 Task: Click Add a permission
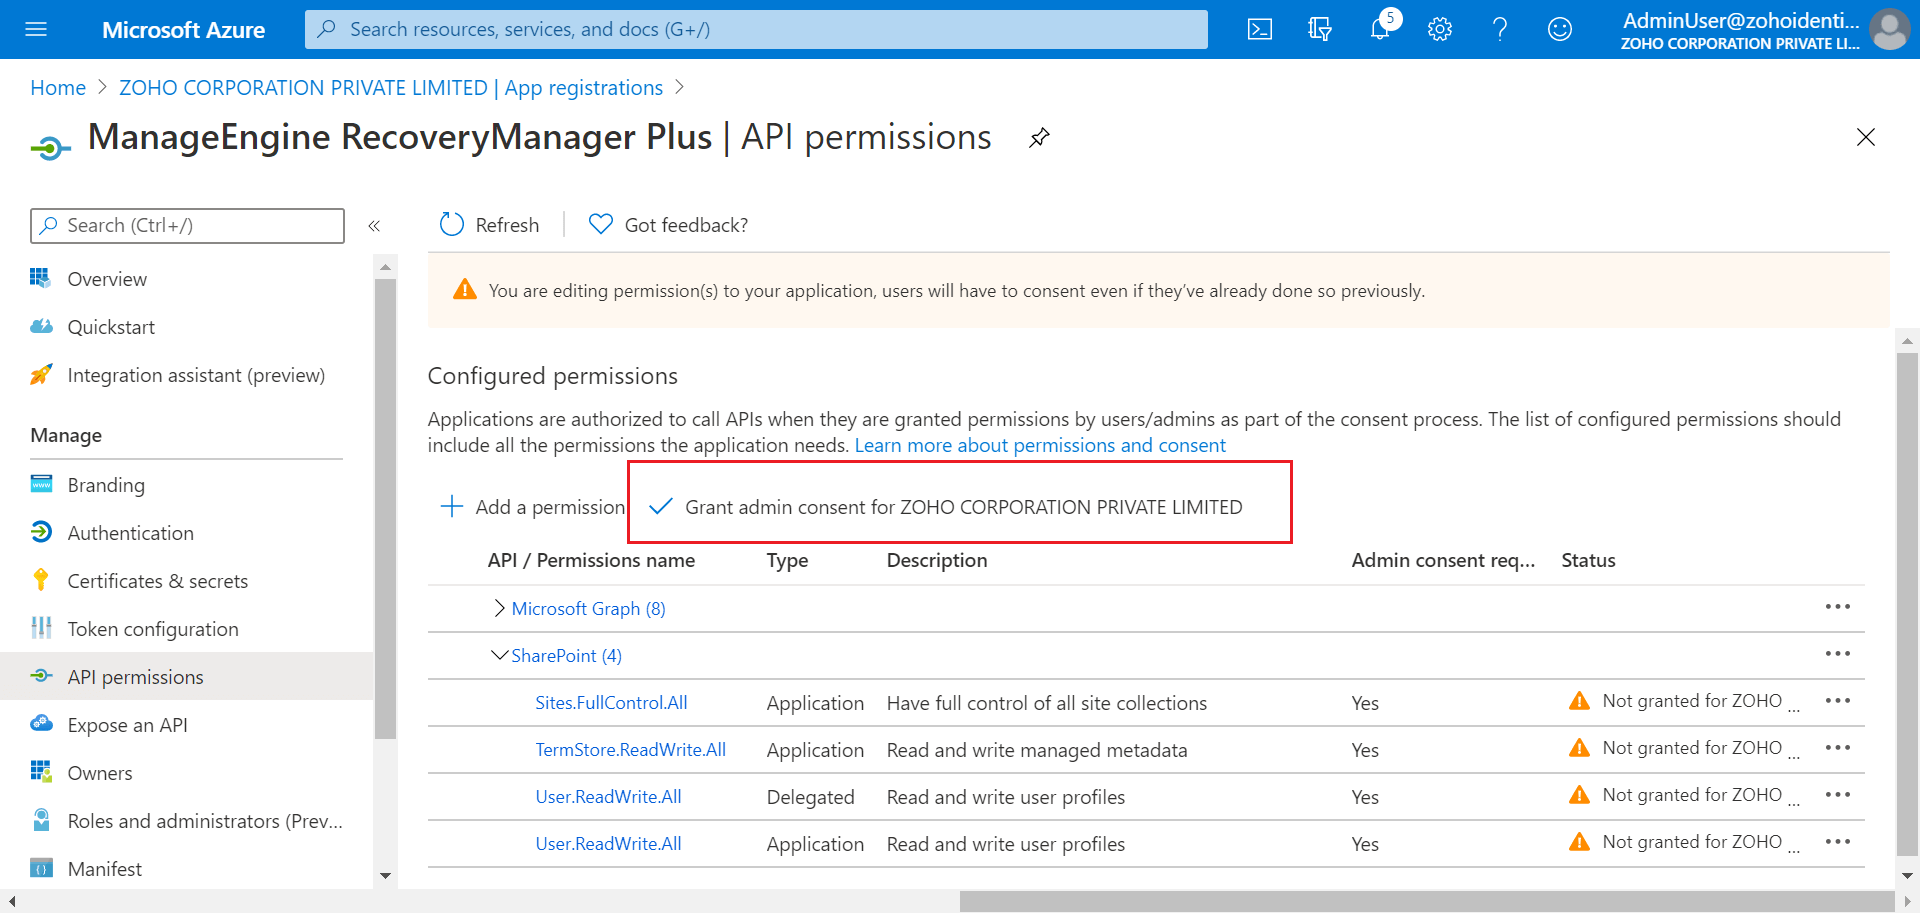(x=534, y=507)
